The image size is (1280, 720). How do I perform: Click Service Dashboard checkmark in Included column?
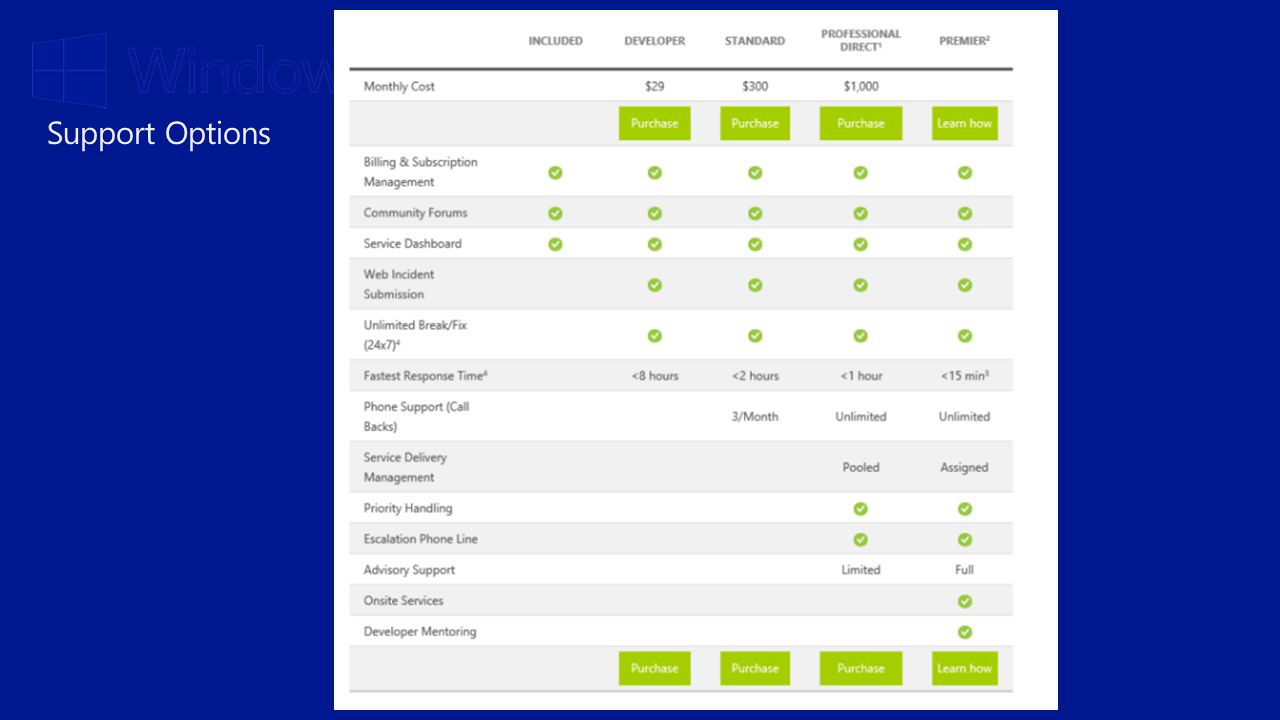tap(555, 244)
